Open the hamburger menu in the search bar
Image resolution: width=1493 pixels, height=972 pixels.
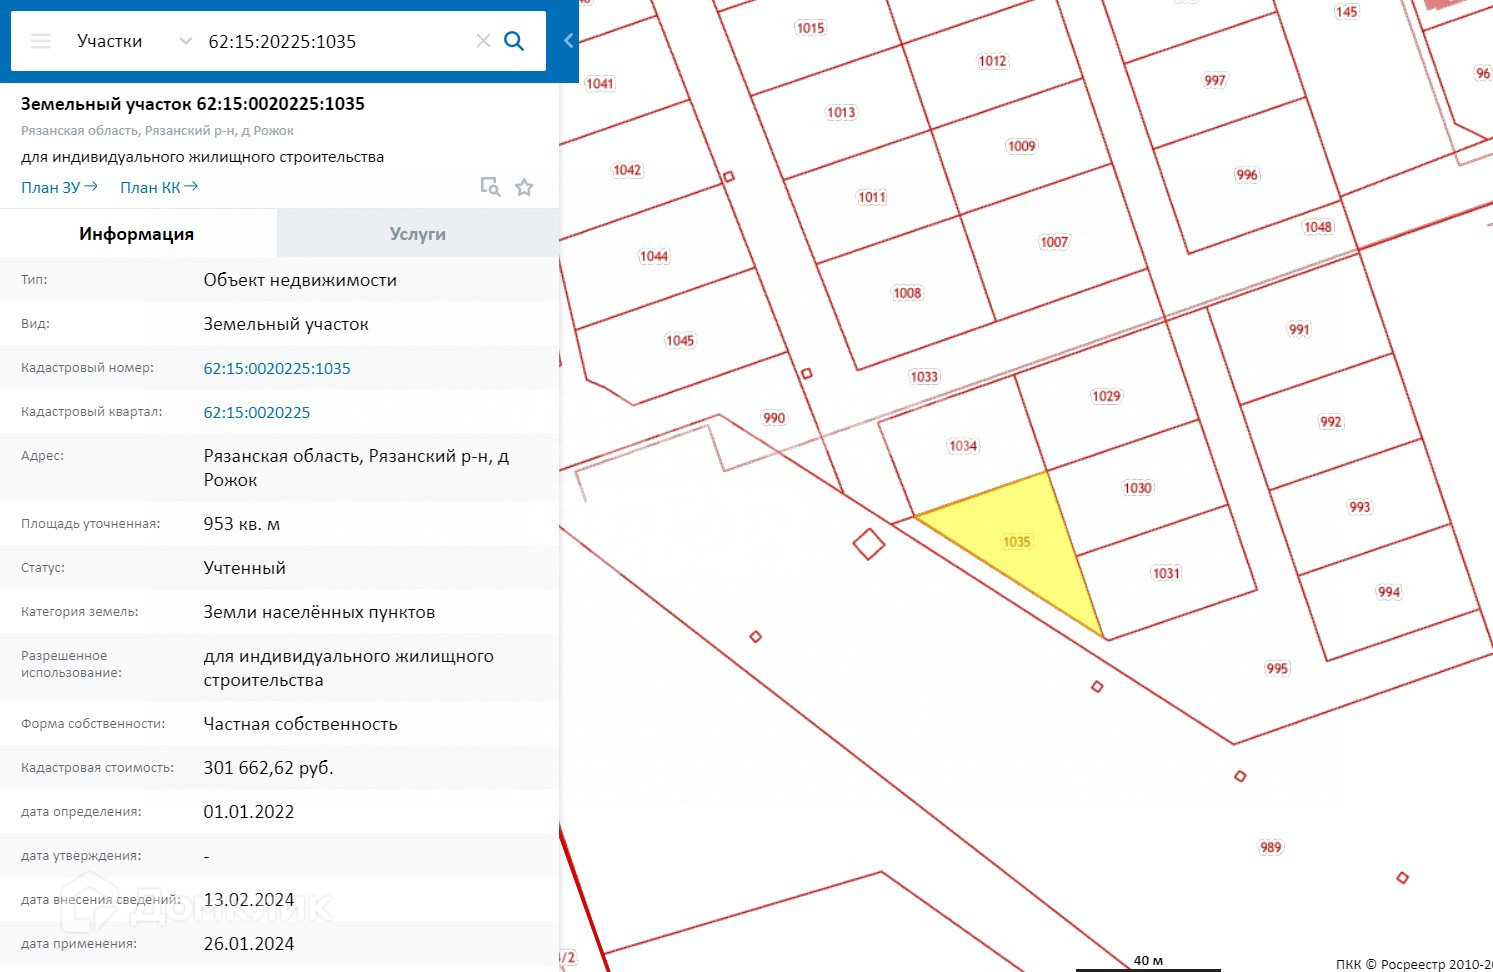coord(41,41)
